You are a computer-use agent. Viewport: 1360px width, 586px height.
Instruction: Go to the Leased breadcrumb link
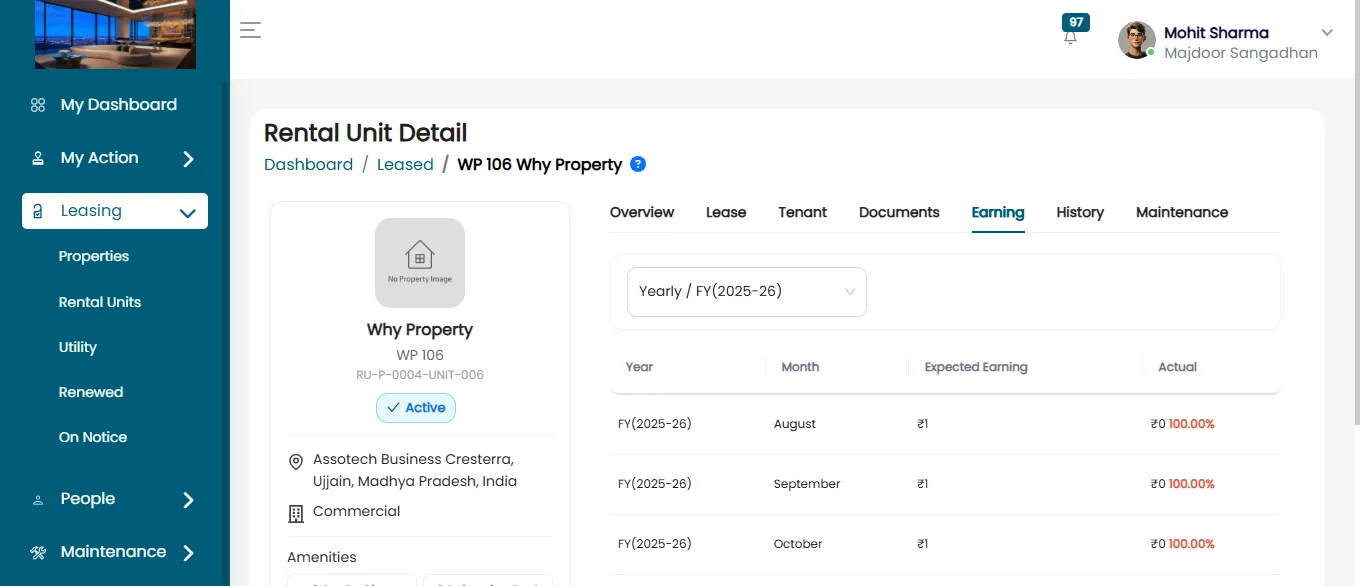(405, 164)
